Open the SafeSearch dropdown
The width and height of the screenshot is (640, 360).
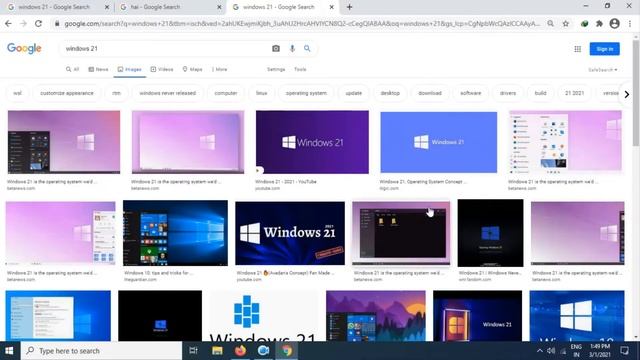pos(603,70)
